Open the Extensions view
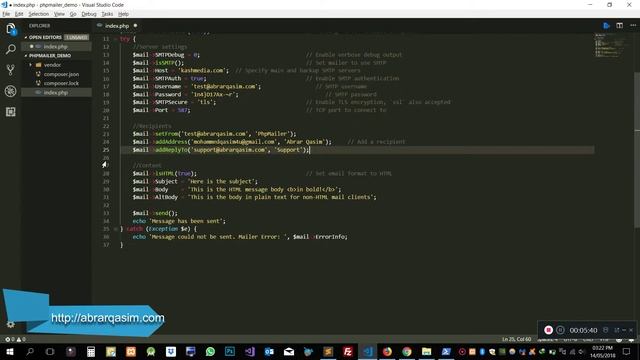The image size is (640, 360). (x=11, y=112)
